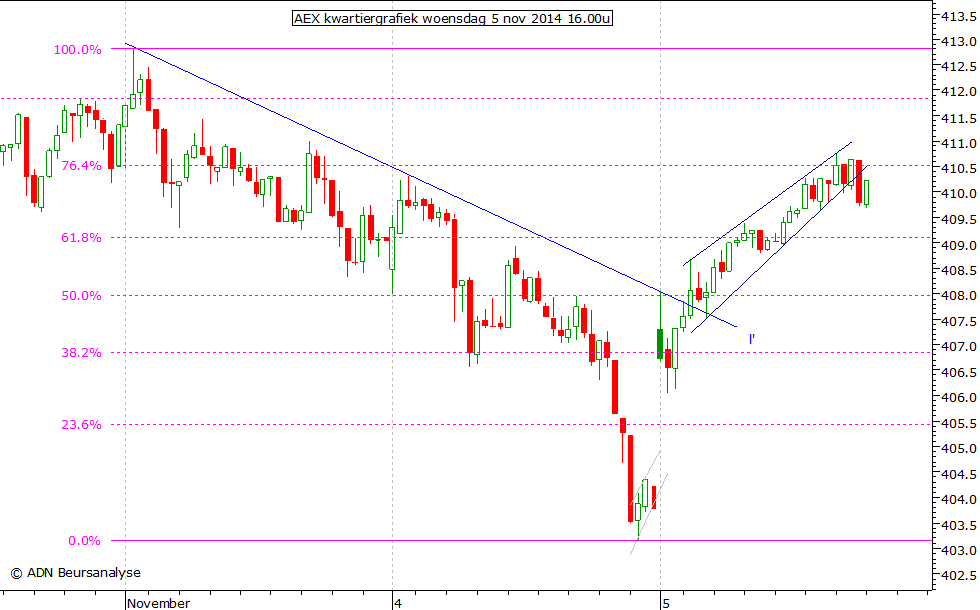Click the 'November' date axis label
980x610 pixels.
tap(159, 603)
